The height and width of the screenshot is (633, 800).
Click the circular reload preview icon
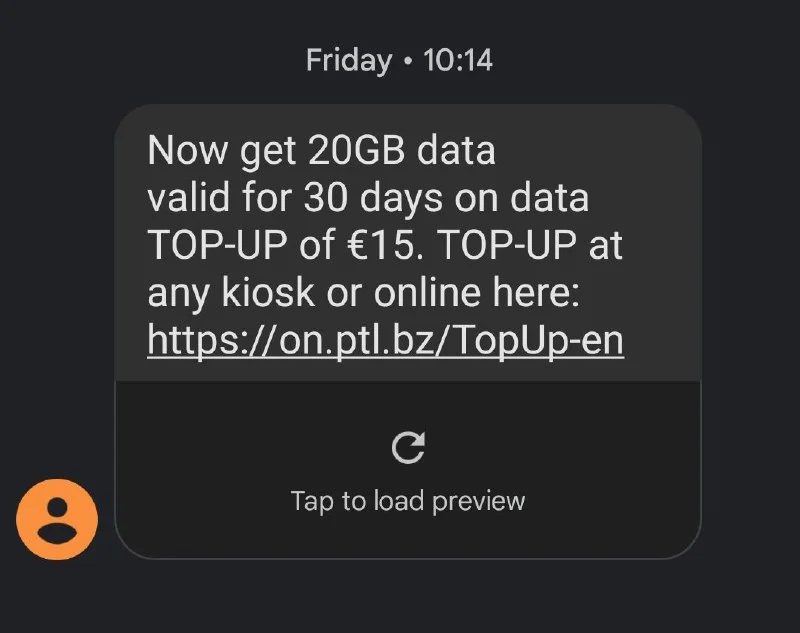[407, 447]
